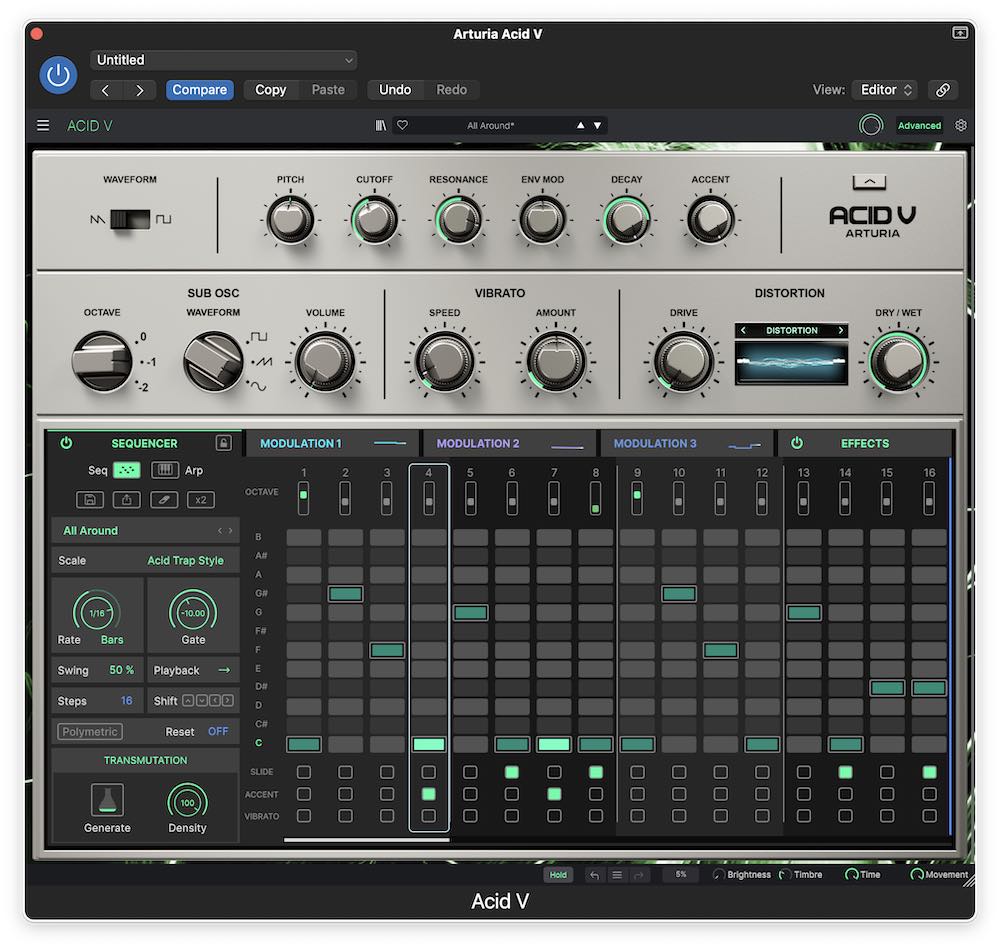The width and height of the screenshot is (1000, 949).
Task: Open the settings gear icon
Action: tap(960, 126)
